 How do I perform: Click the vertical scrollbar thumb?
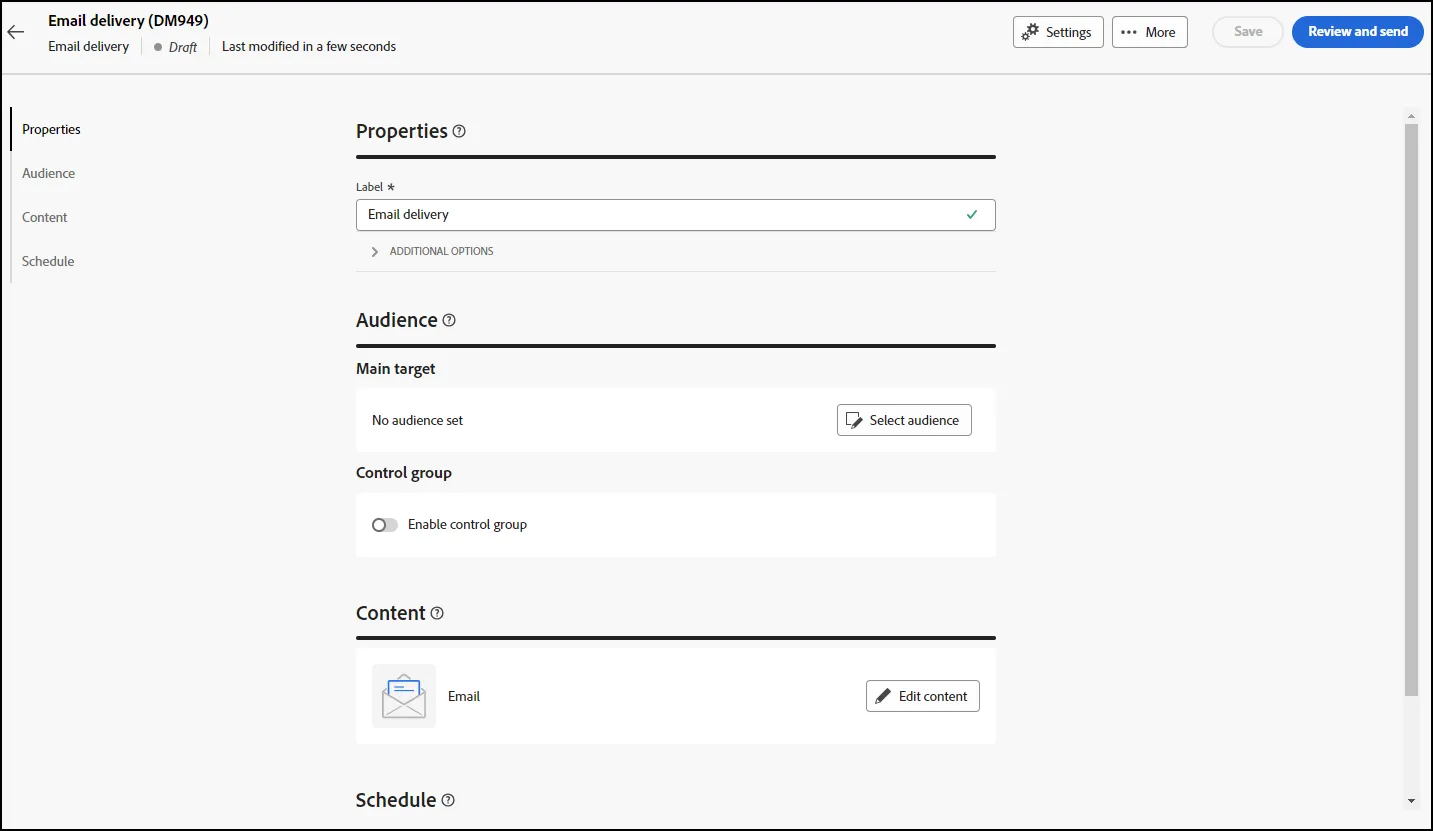(x=1411, y=410)
